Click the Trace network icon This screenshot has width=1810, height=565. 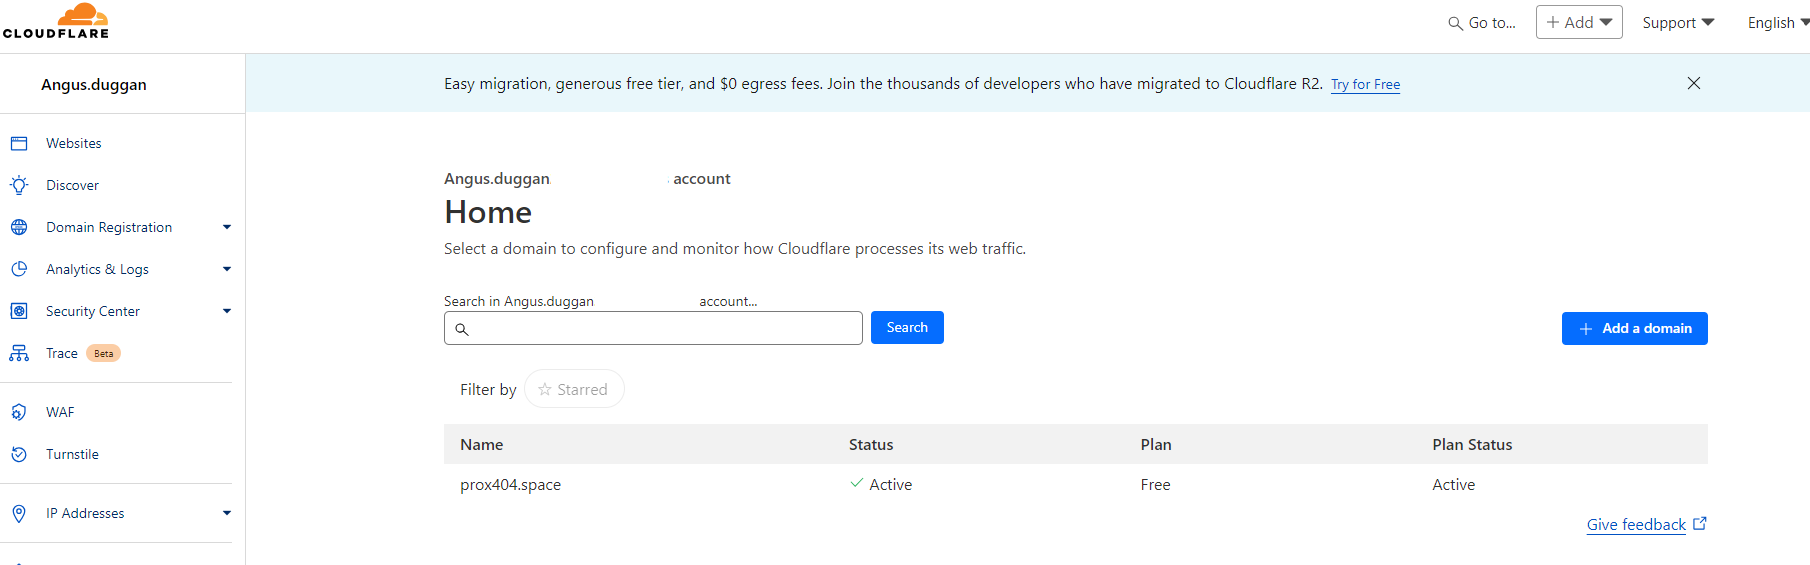19,353
